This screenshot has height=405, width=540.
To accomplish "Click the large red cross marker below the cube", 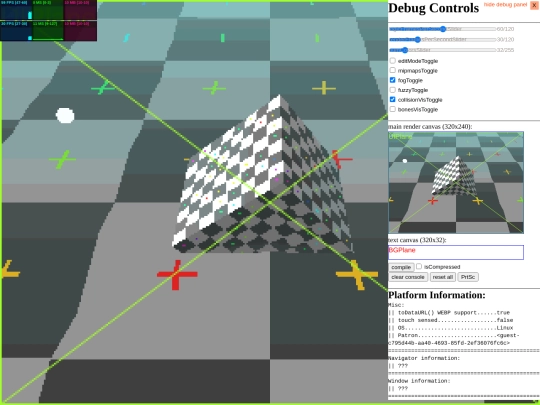I will point(177,275).
